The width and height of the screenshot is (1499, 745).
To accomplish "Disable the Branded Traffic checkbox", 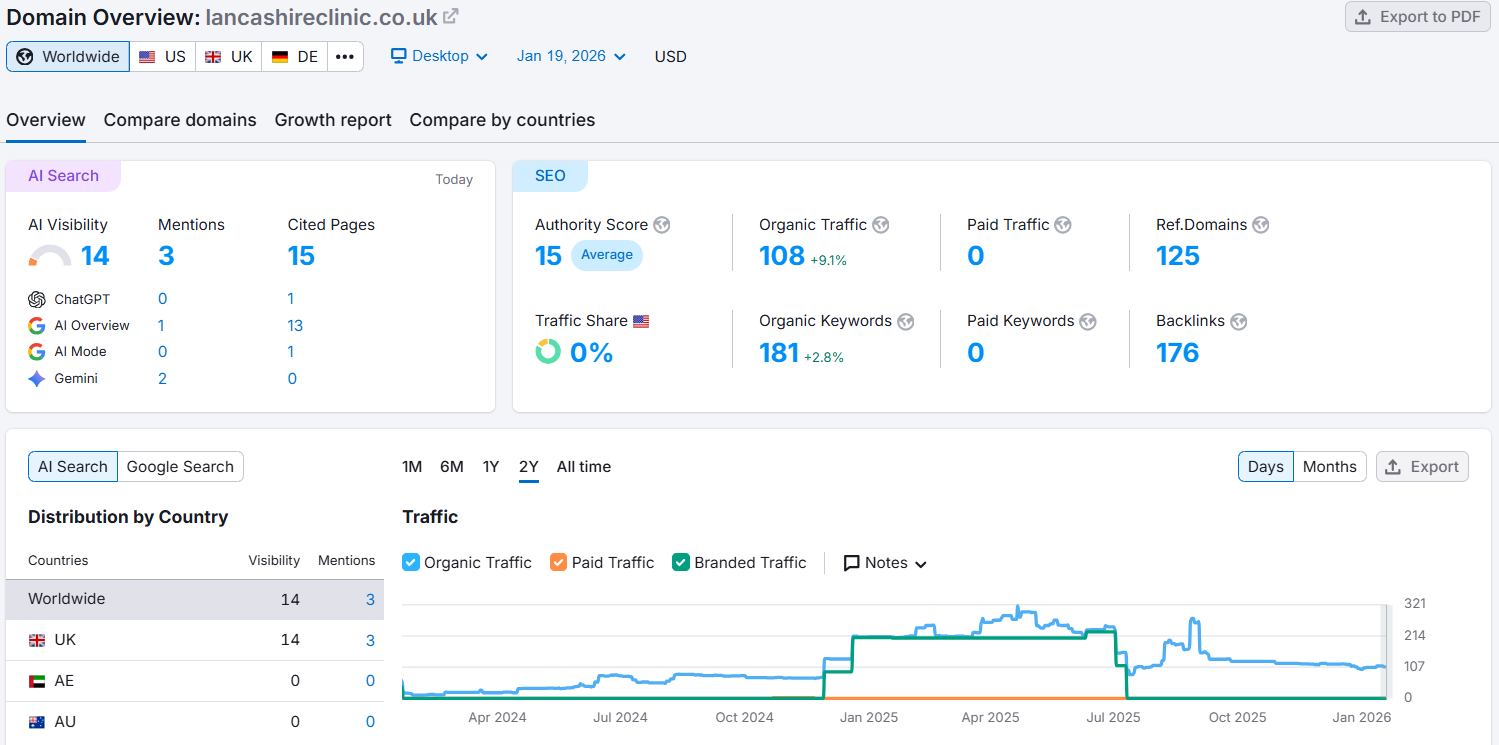I will click(680, 562).
